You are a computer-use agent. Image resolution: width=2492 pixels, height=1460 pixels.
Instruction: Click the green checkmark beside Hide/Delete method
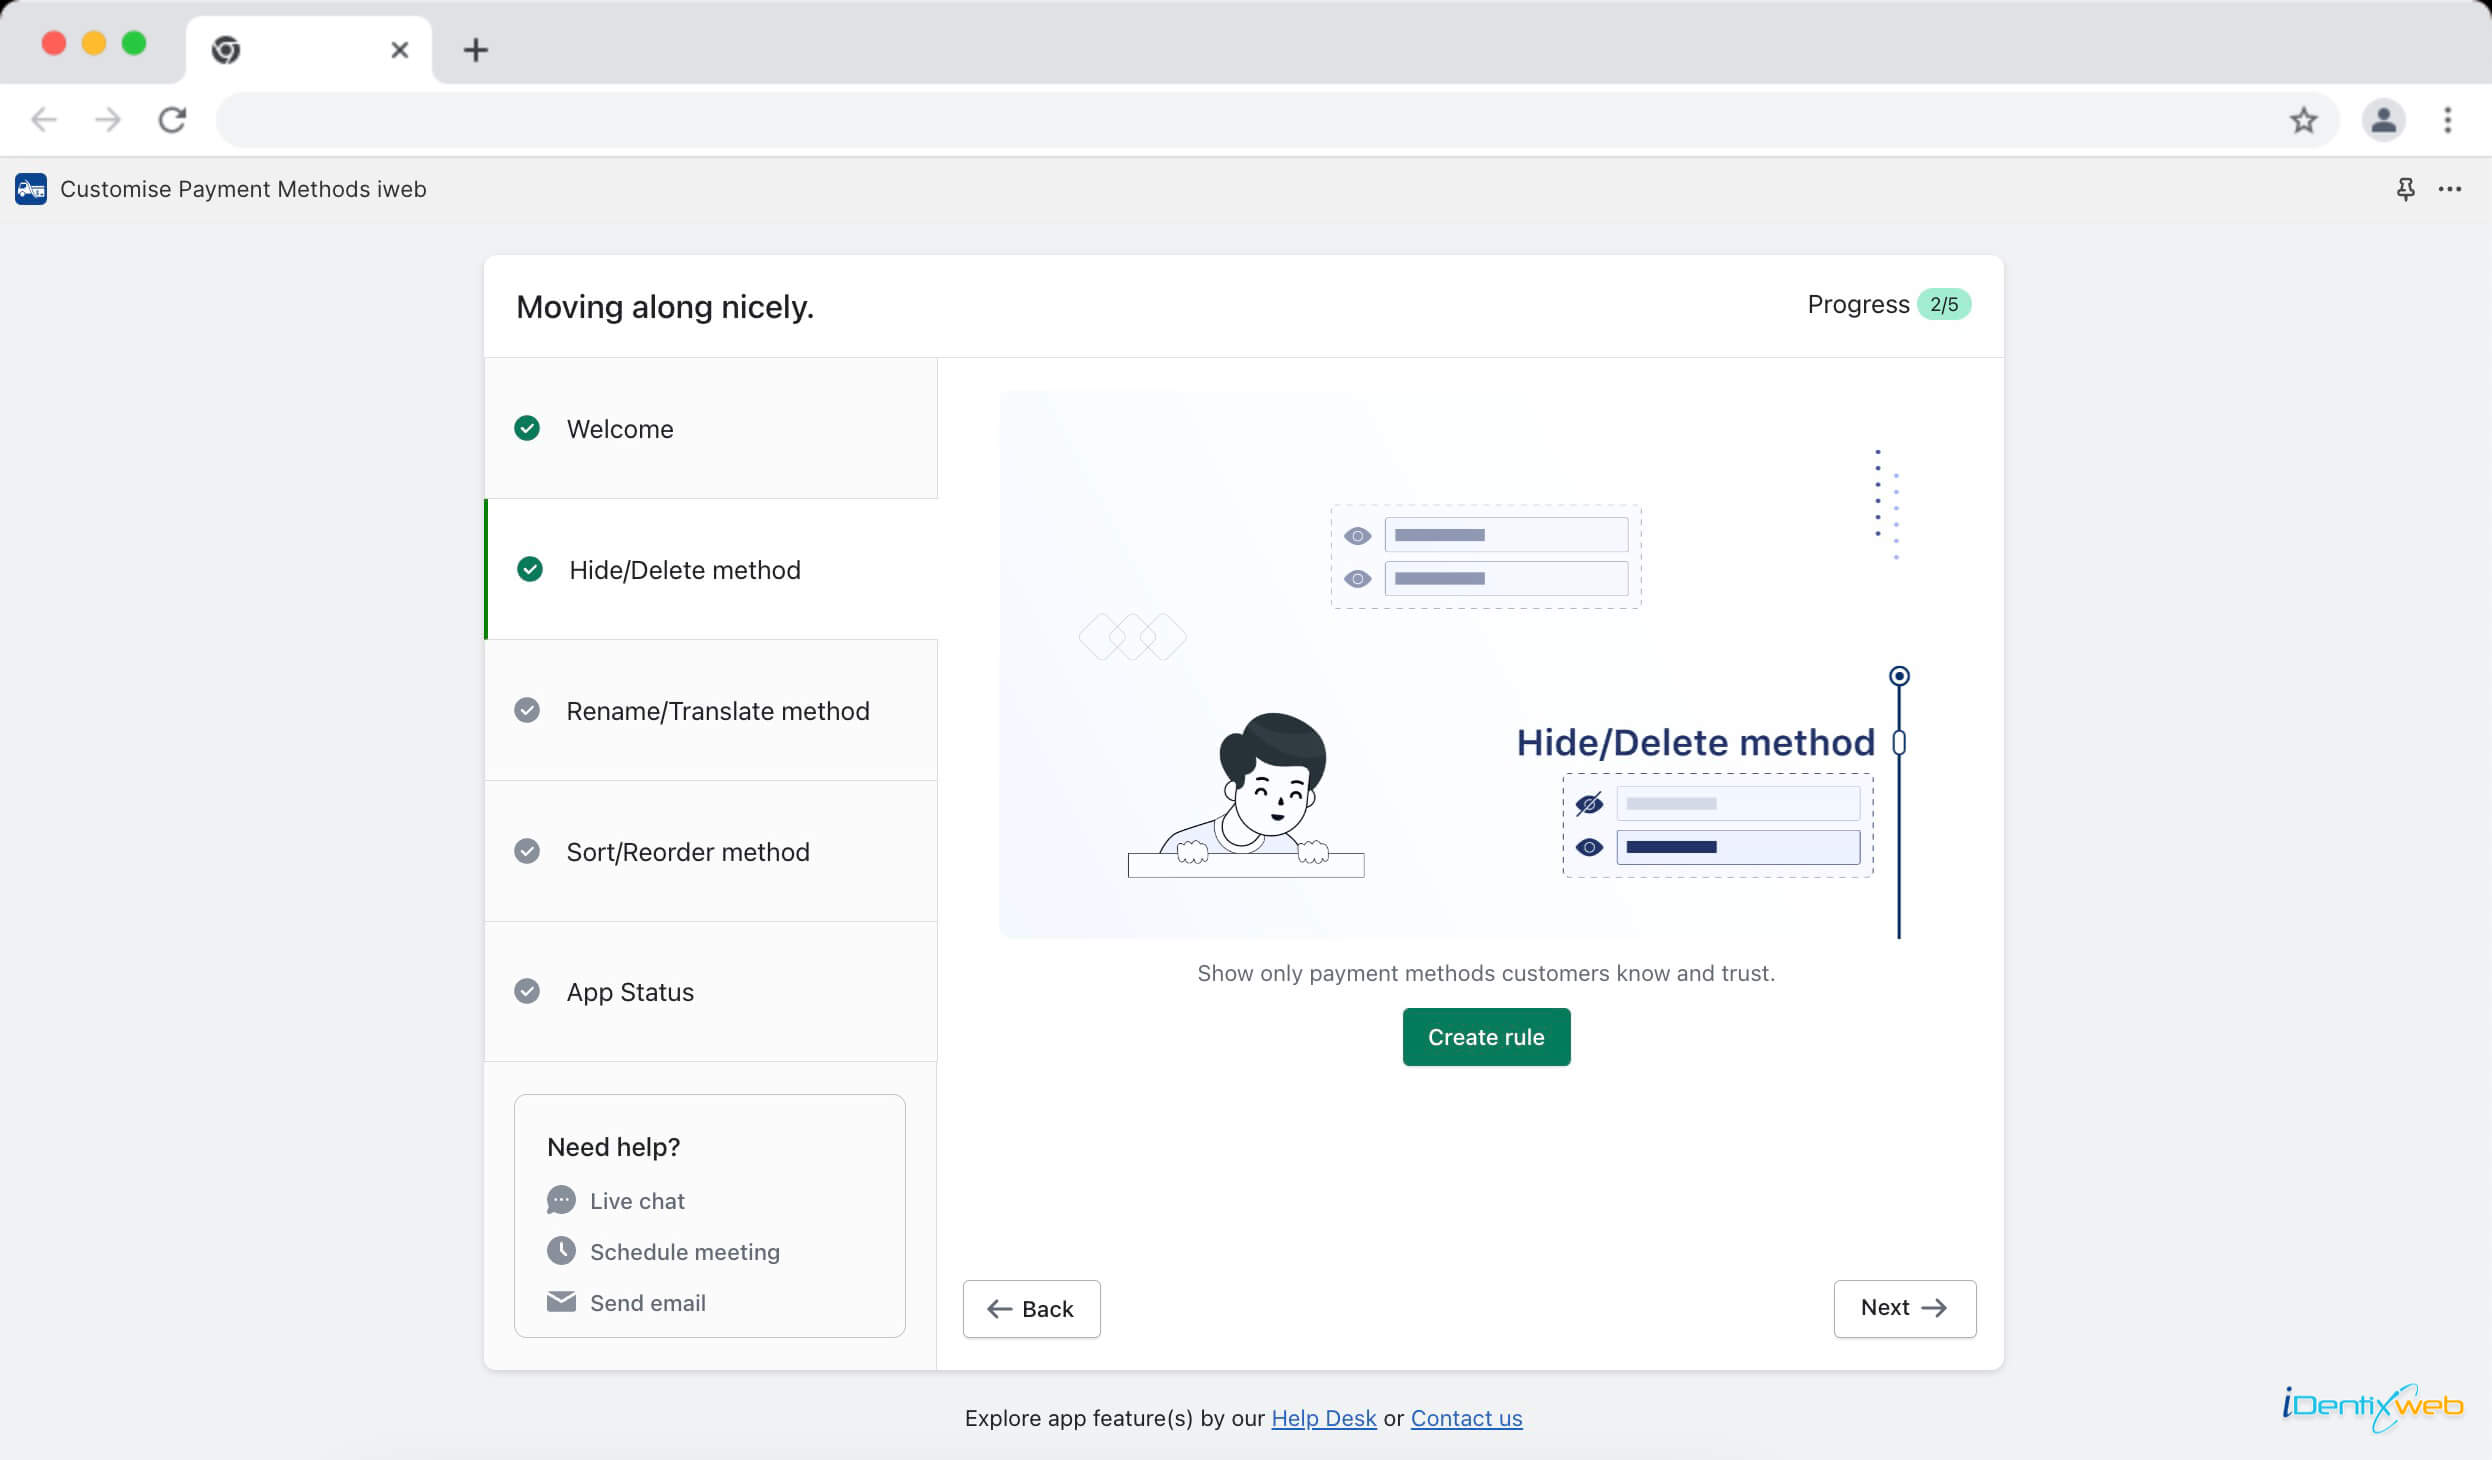(x=530, y=569)
